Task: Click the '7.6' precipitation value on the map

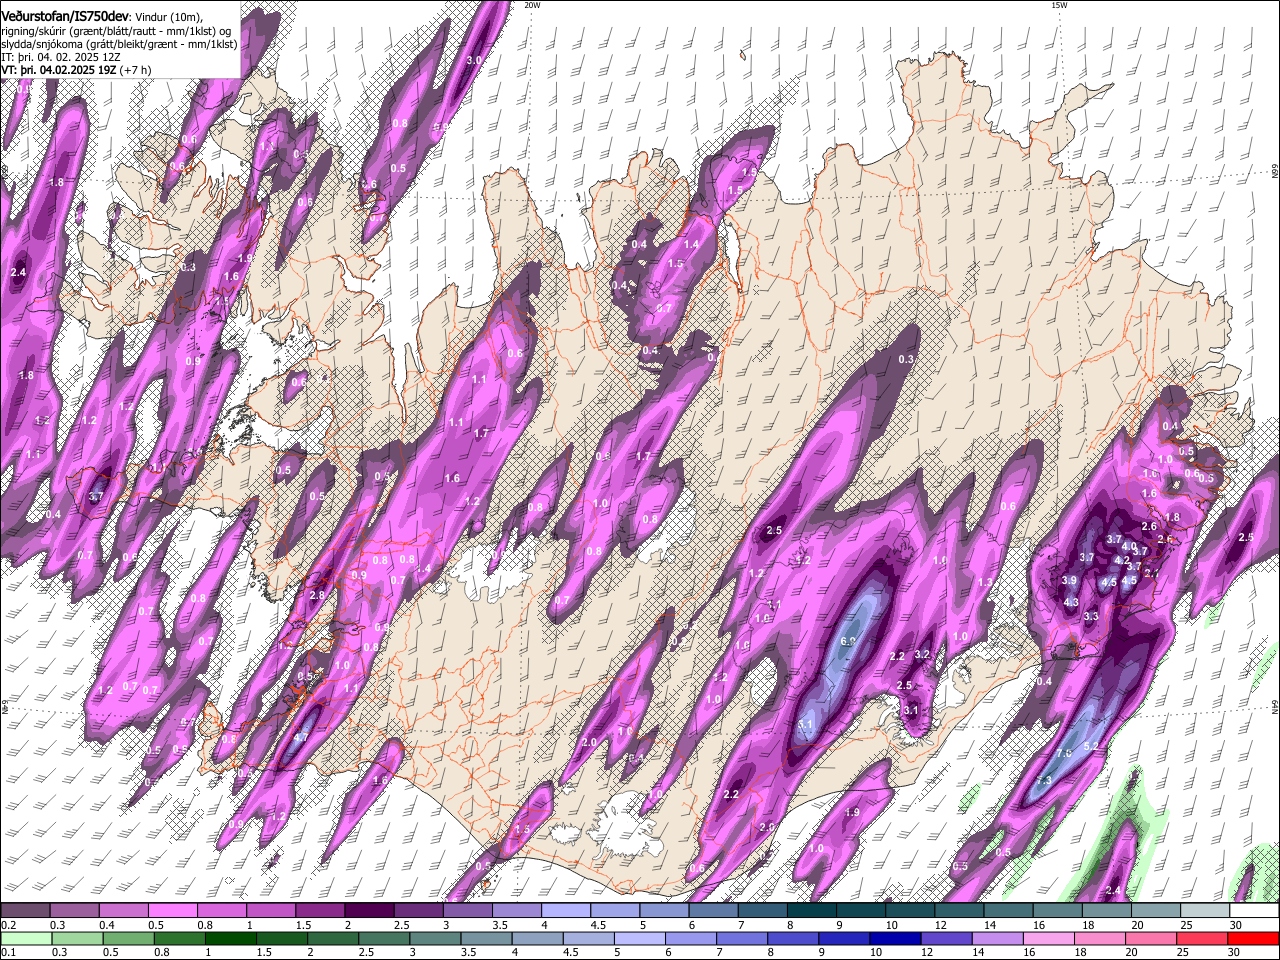Action: click(x=1064, y=753)
